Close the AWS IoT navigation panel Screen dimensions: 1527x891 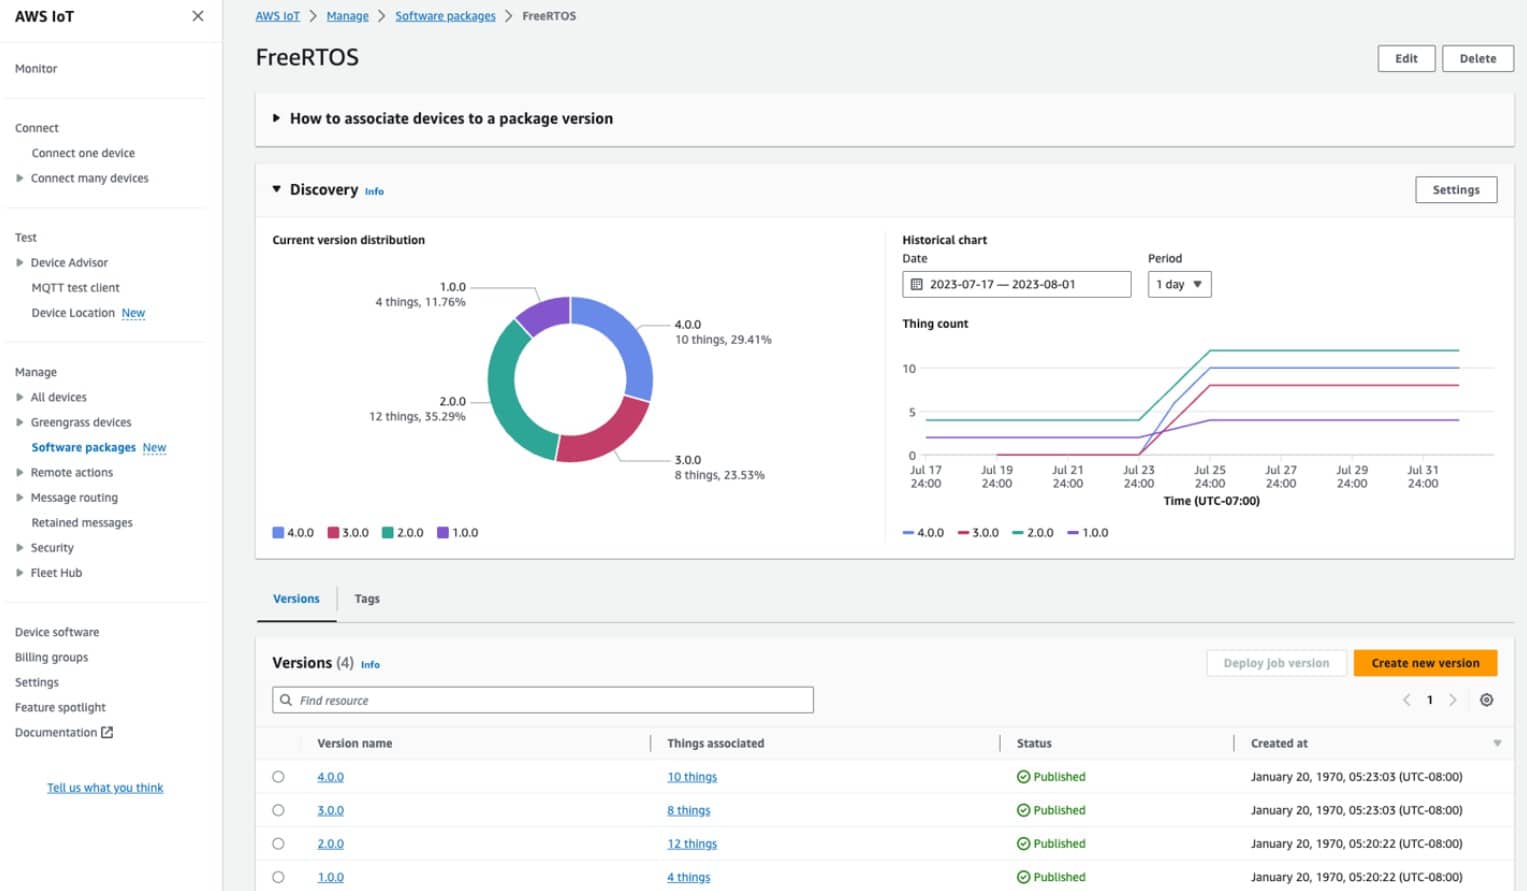coord(198,16)
